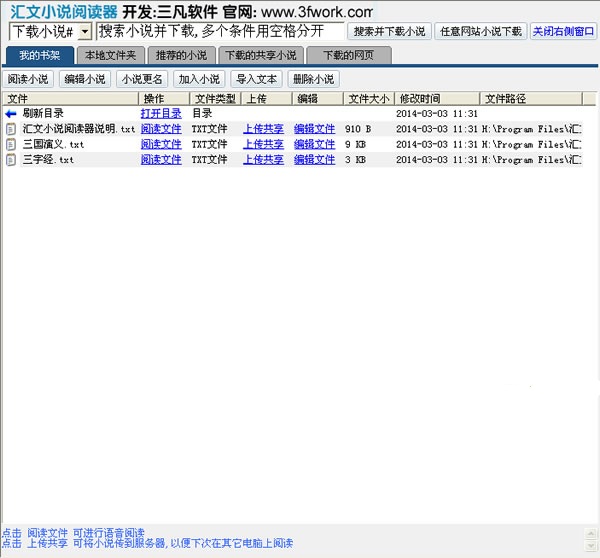Click 上传共享 for 汇文小说阅读器说明.txt
600x558 pixels.
click(x=264, y=129)
